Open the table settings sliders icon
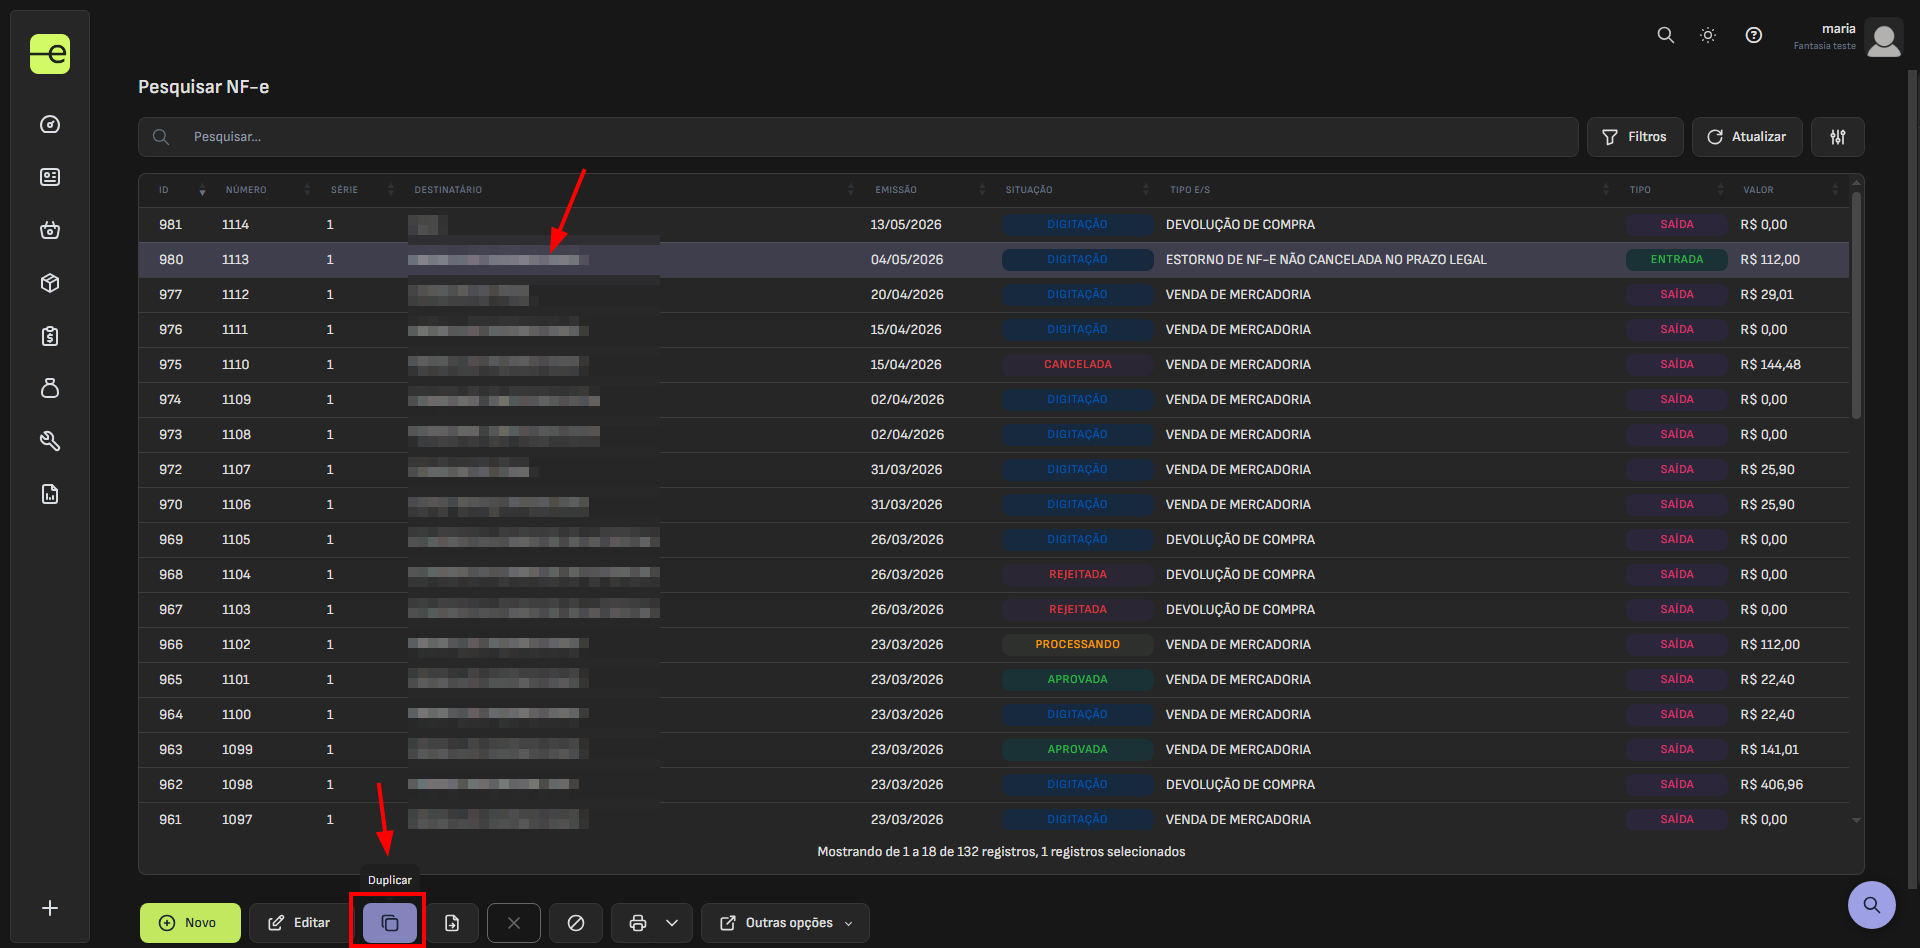 tap(1838, 137)
